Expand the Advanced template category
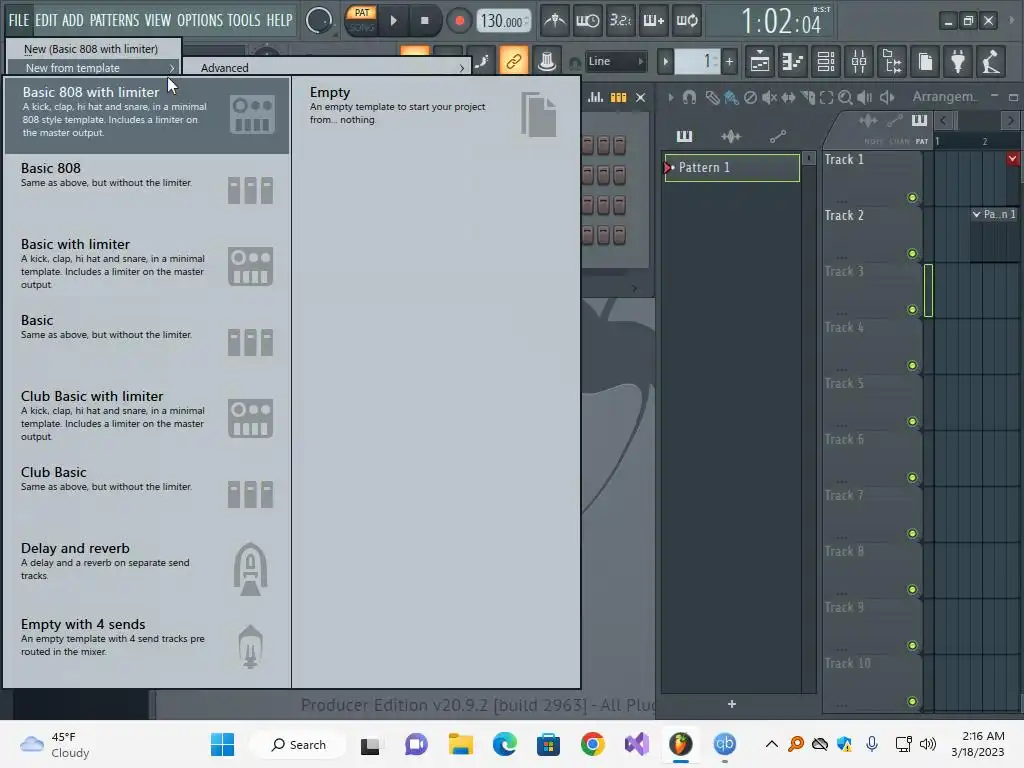The width and height of the screenshot is (1024, 768). 325,68
